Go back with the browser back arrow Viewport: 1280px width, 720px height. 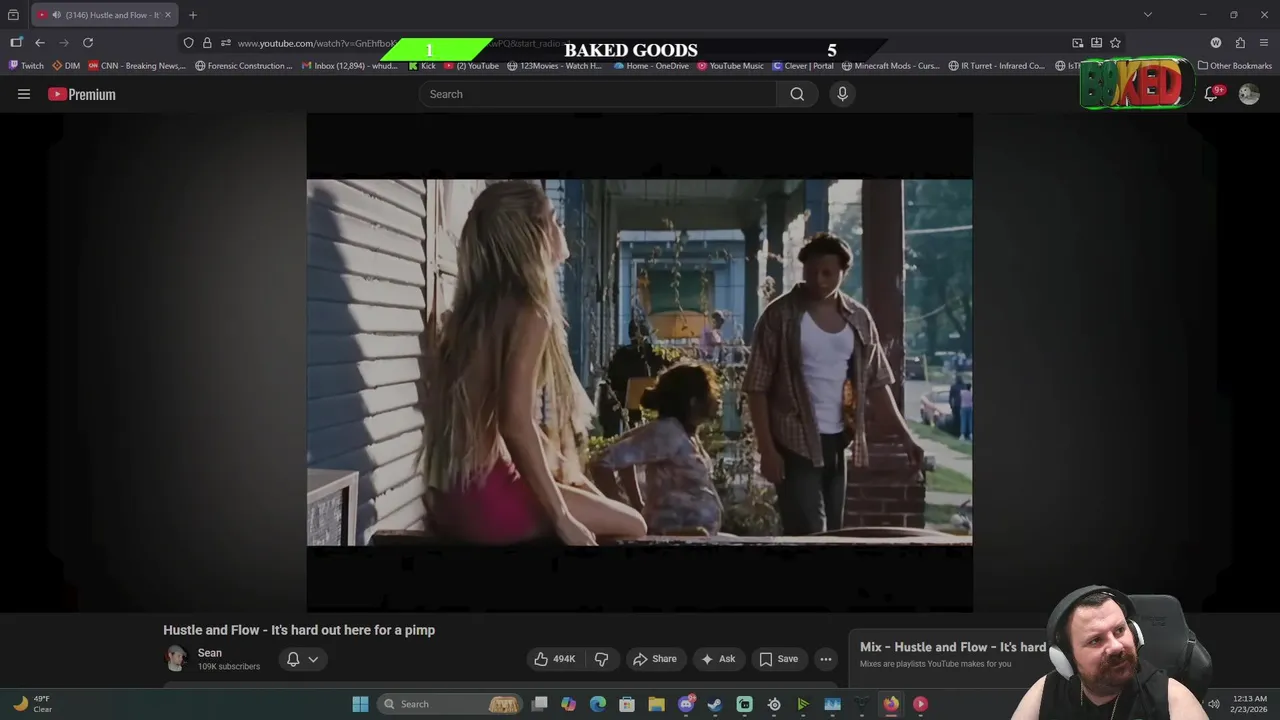click(x=40, y=43)
